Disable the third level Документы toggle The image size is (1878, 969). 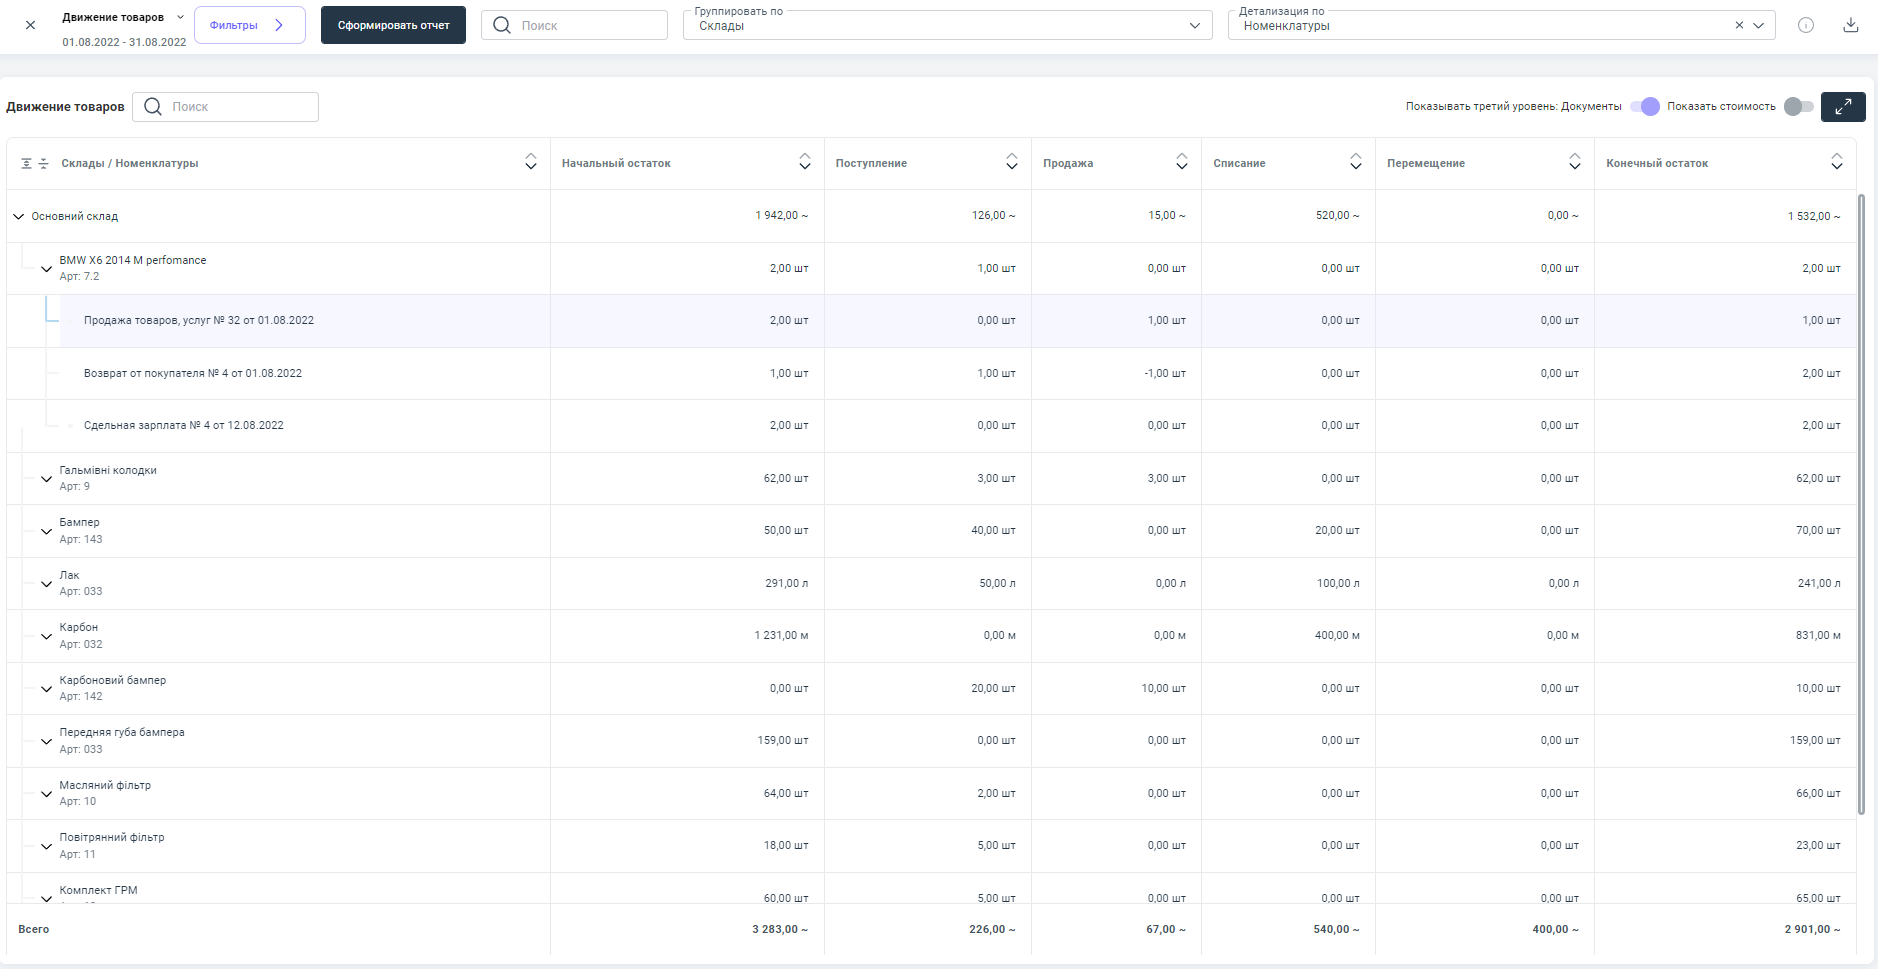click(1644, 107)
